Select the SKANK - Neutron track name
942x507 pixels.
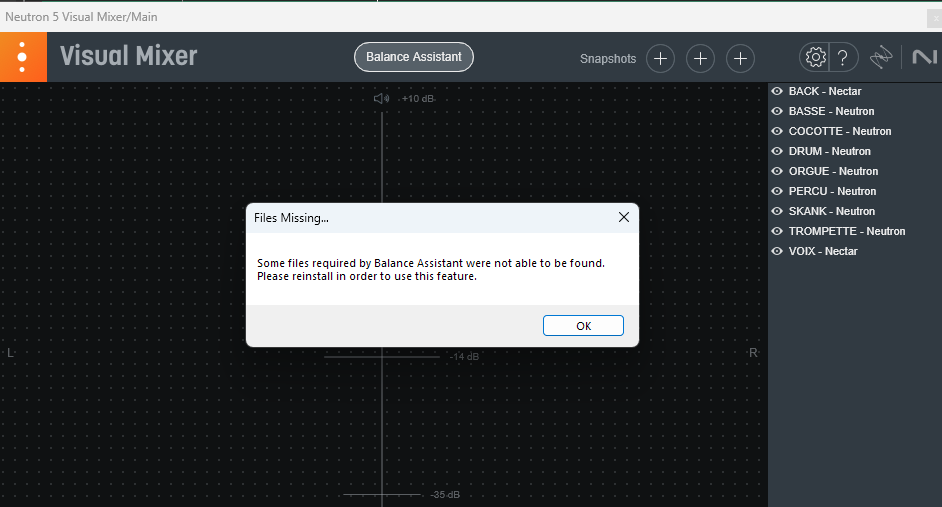tap(831, 211)
